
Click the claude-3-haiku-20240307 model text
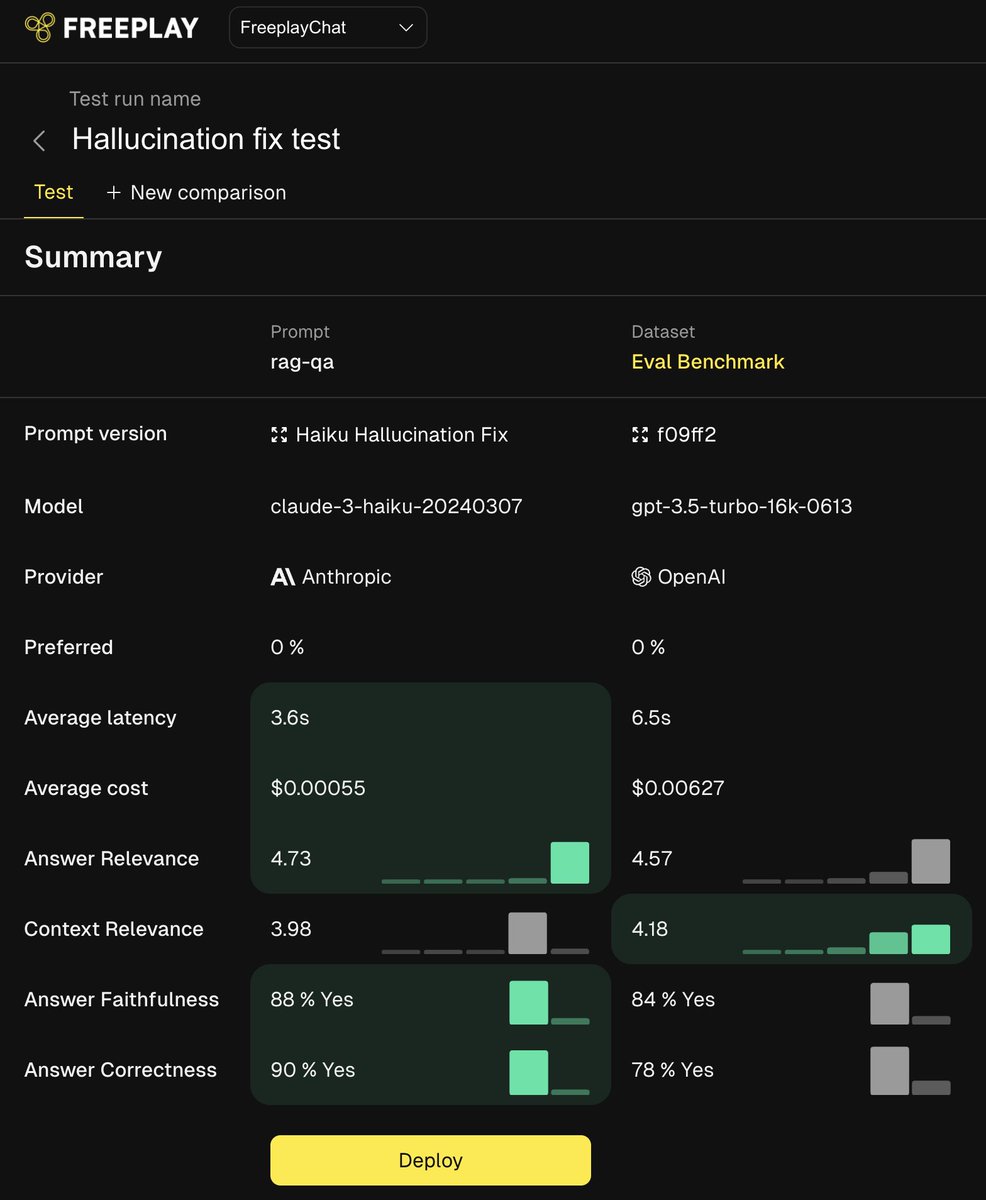click(396, 506)
